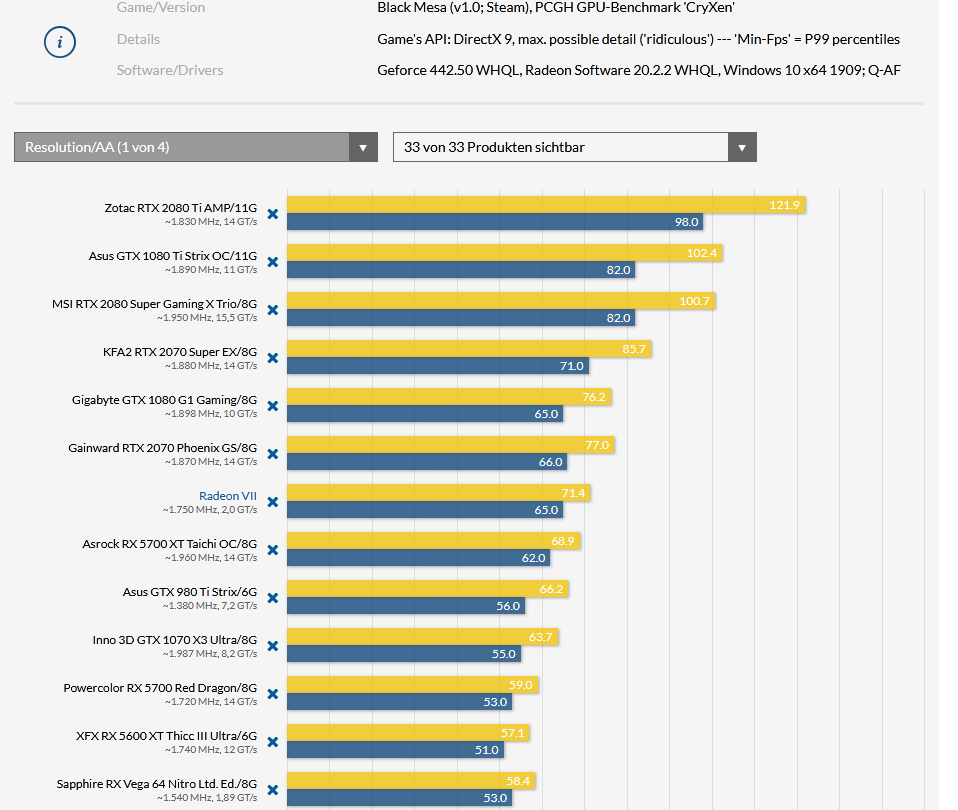Click the X icon beside Gainward RTX 2070 Phoenix
Screen dimensions: 958x810
pyautogui.click(x=271, y=453)
